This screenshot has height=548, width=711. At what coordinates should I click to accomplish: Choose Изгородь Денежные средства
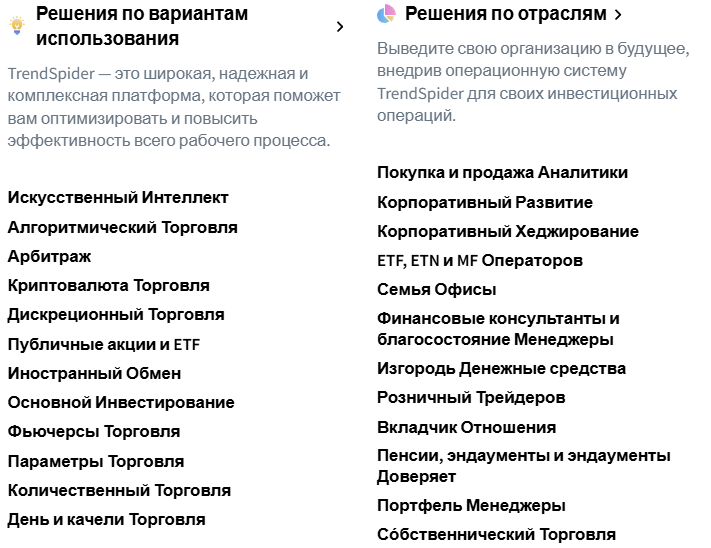501,368
